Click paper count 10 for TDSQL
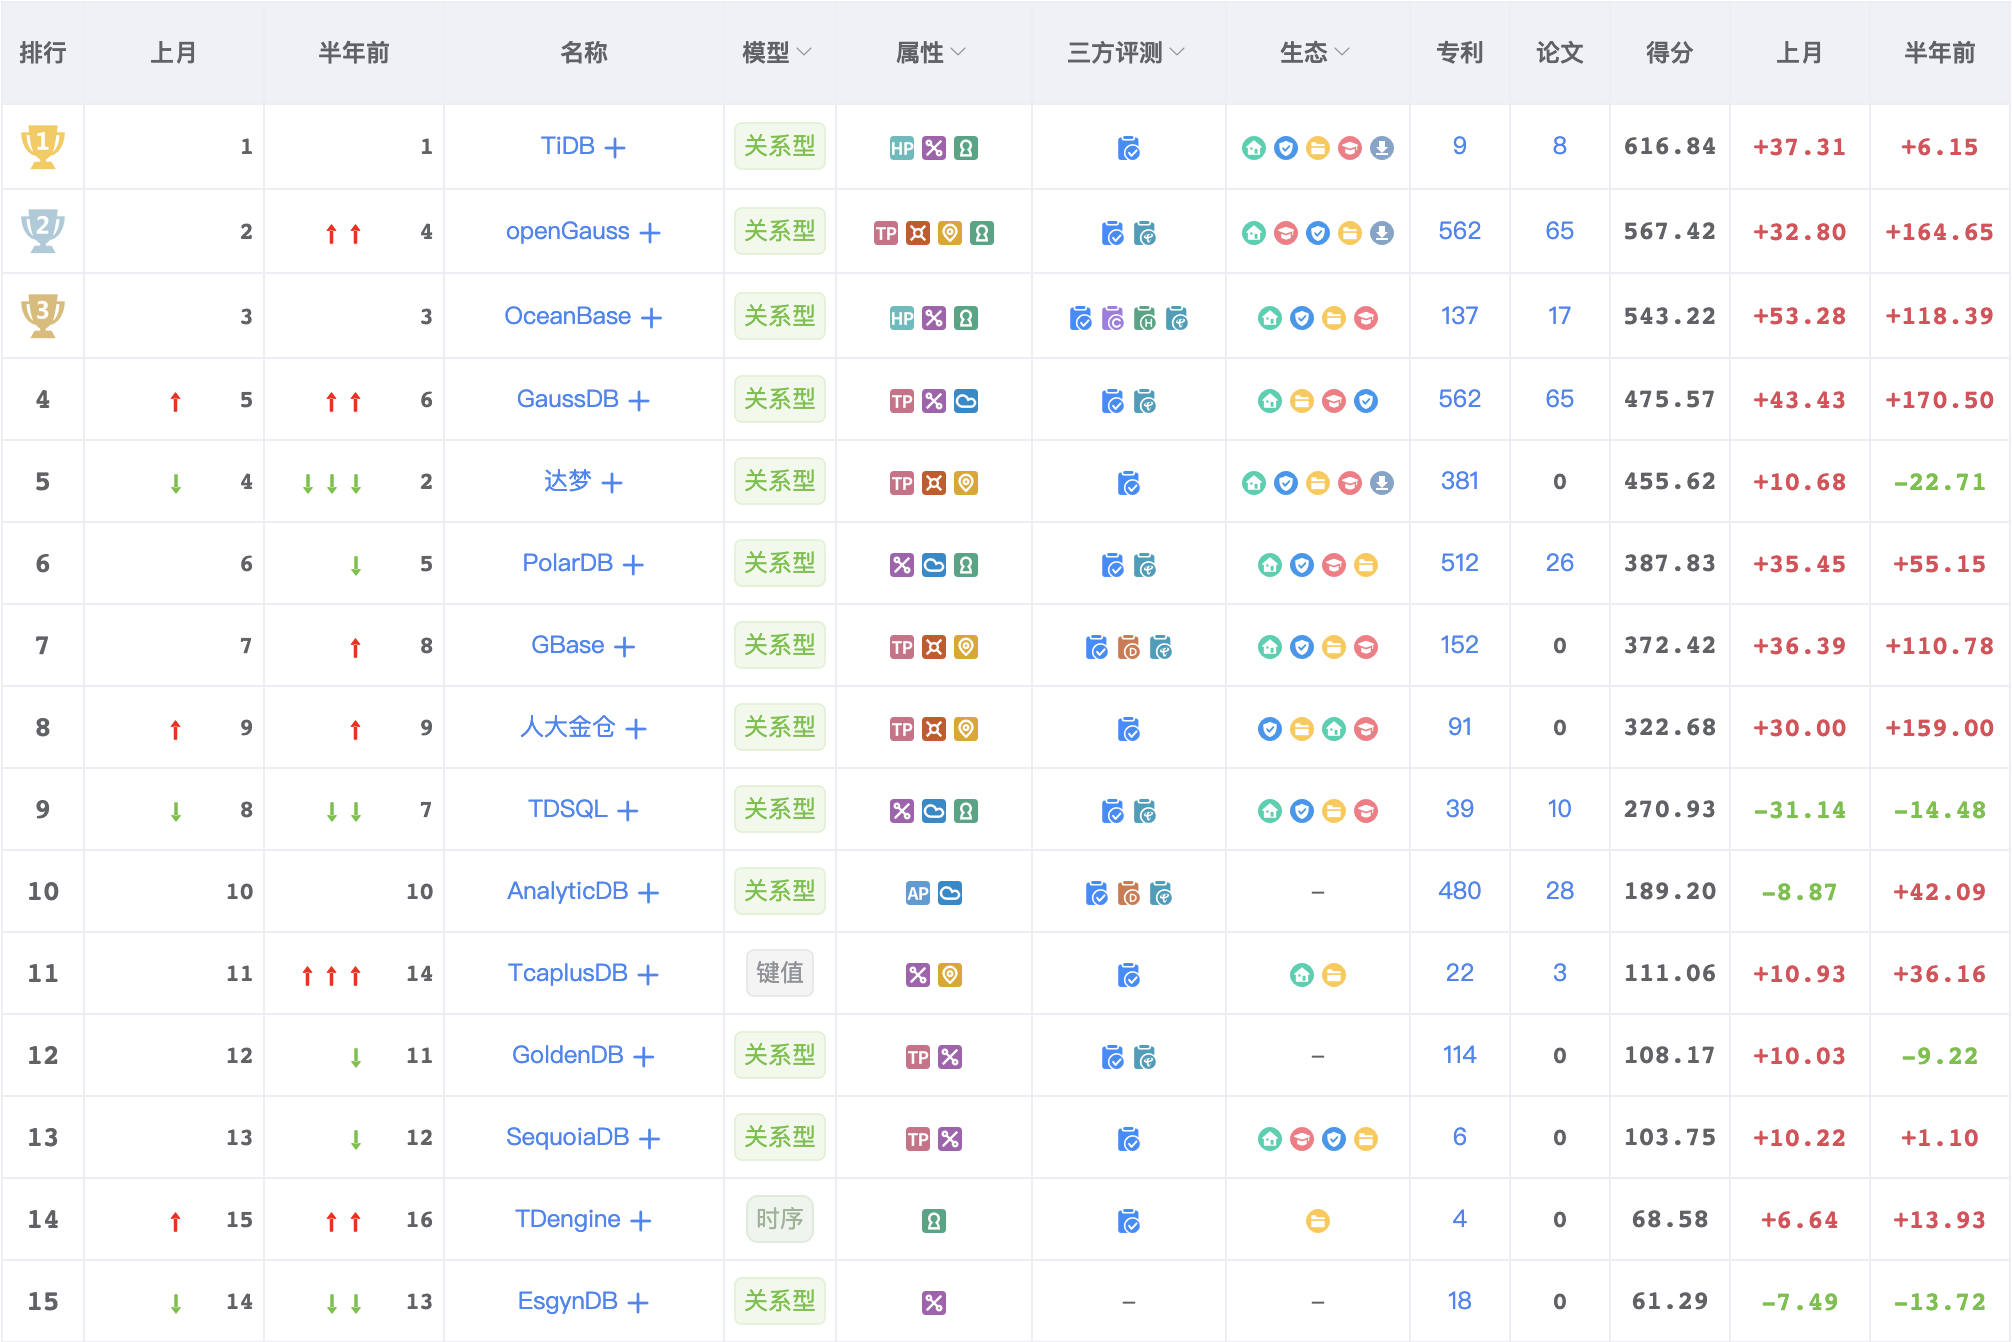The width and height of the screenshot is (2012, 1342). [1560, 809]
